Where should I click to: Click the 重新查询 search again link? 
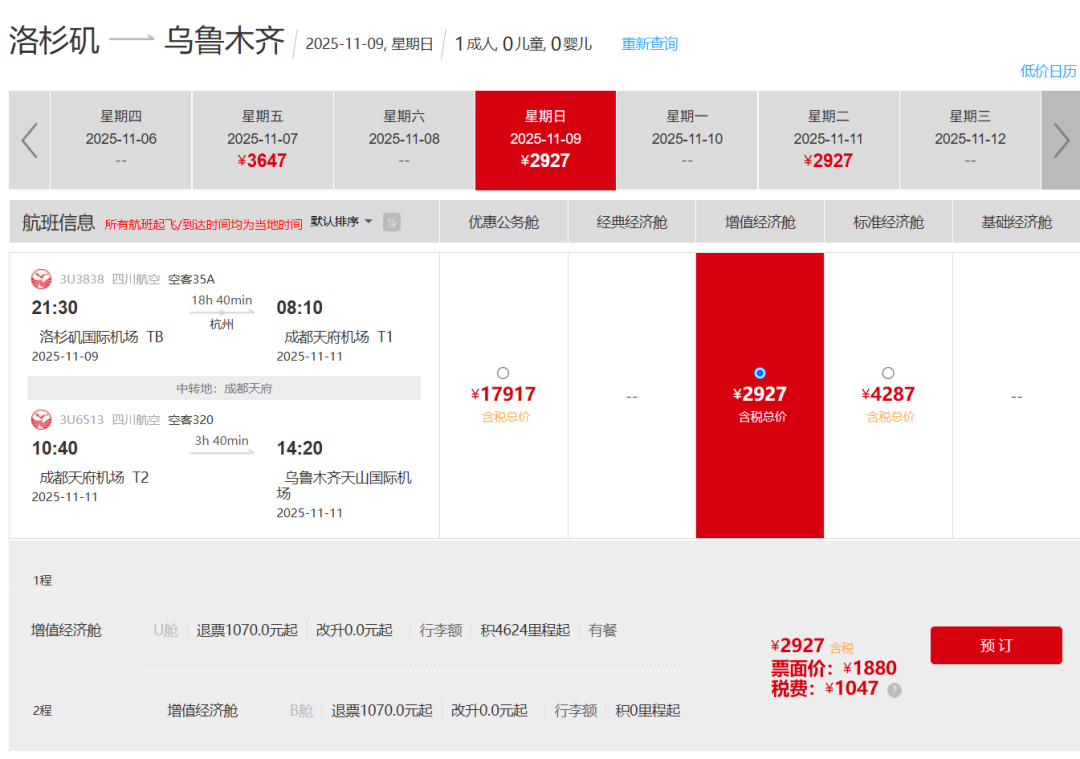649,44
